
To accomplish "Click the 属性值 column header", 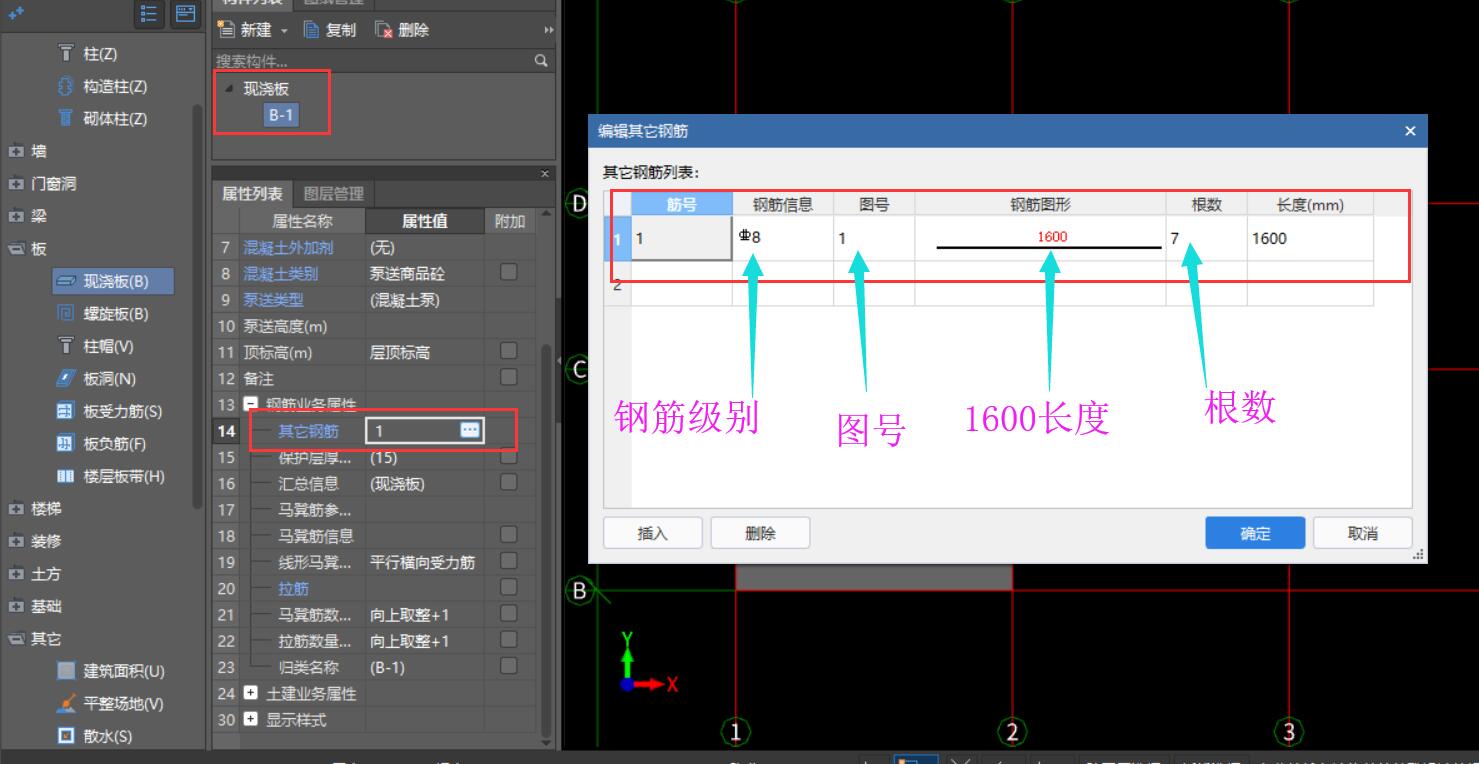I will (x=425, y=221).
